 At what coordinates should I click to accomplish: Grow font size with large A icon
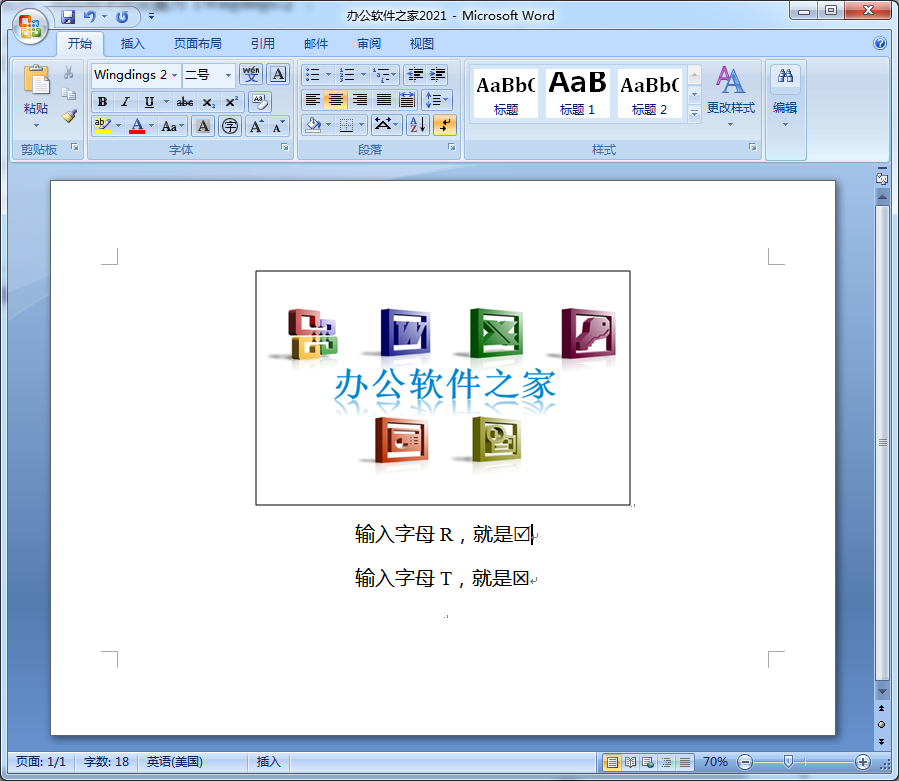tap(256, 126)
